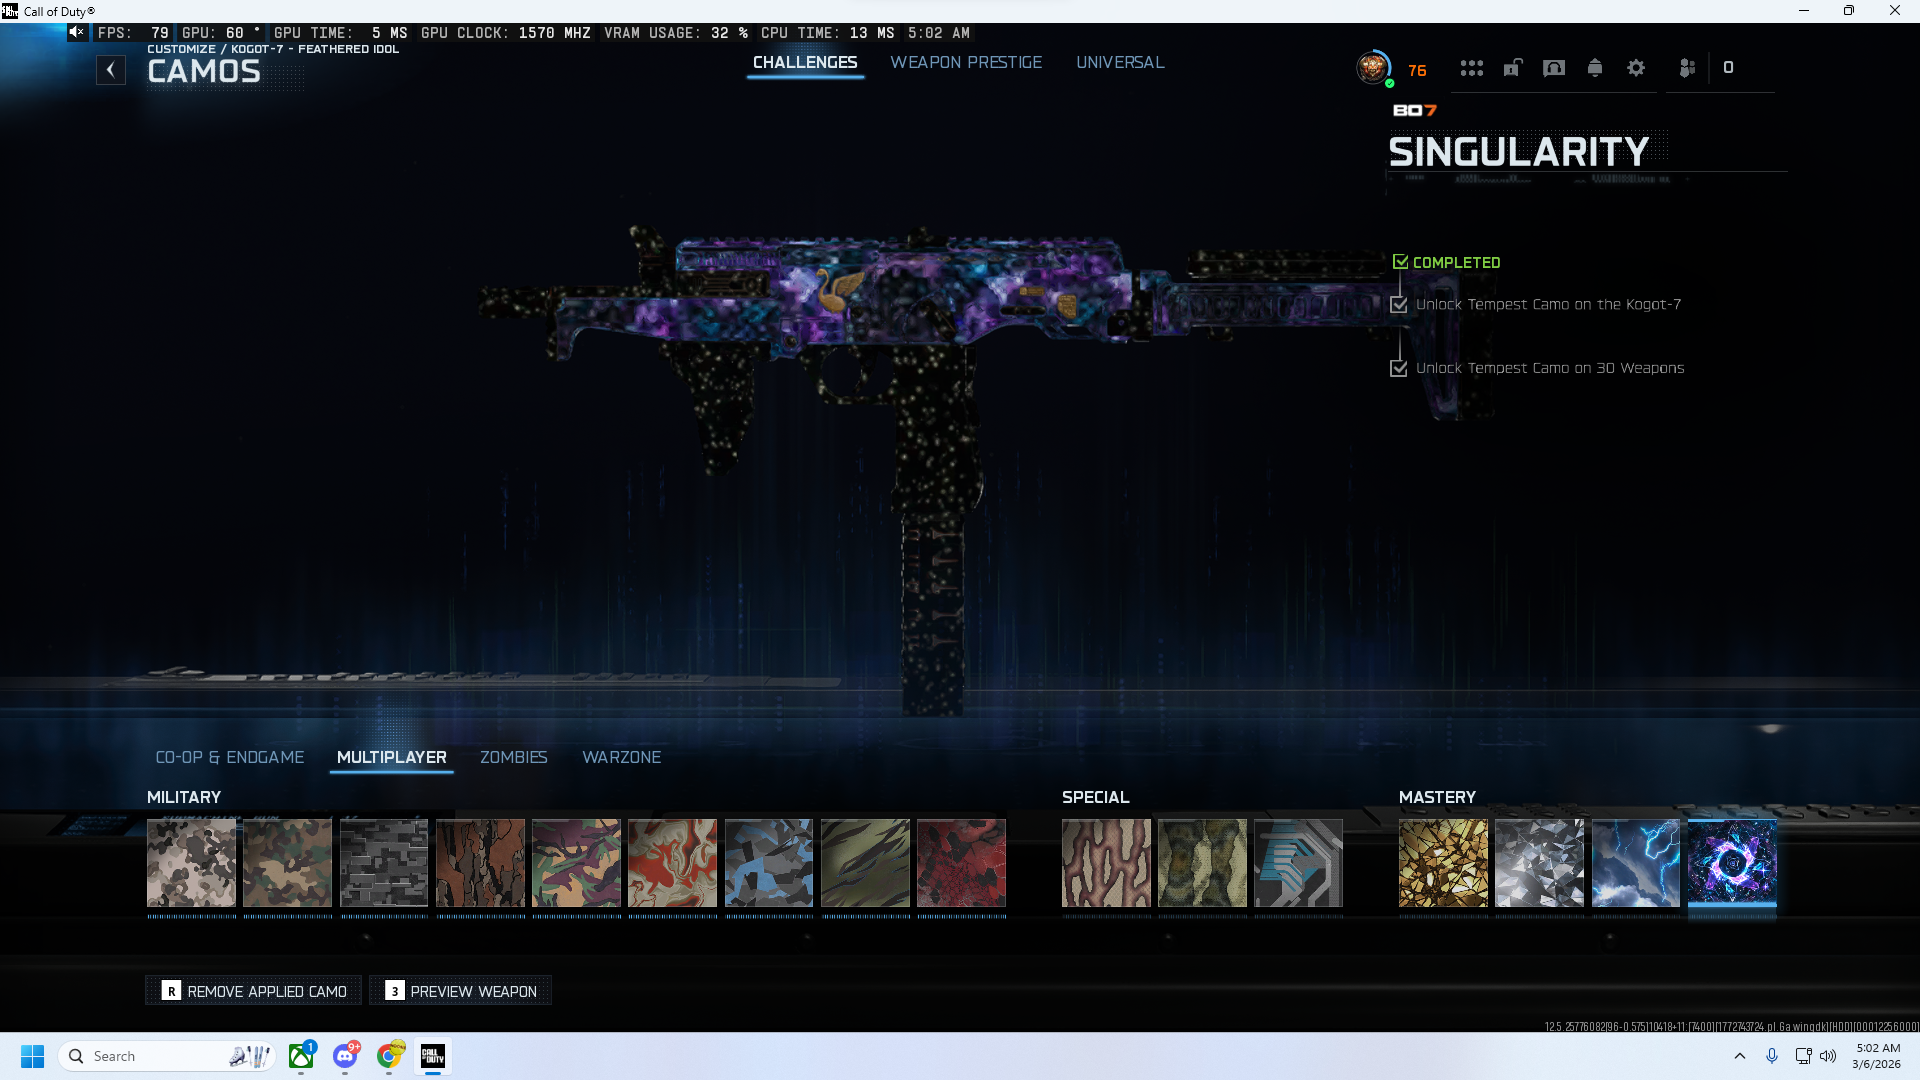Open the unlock padlock icon in top bar
The height and width of the screenshot is (1080, 1920).
tap(1513, 68)
